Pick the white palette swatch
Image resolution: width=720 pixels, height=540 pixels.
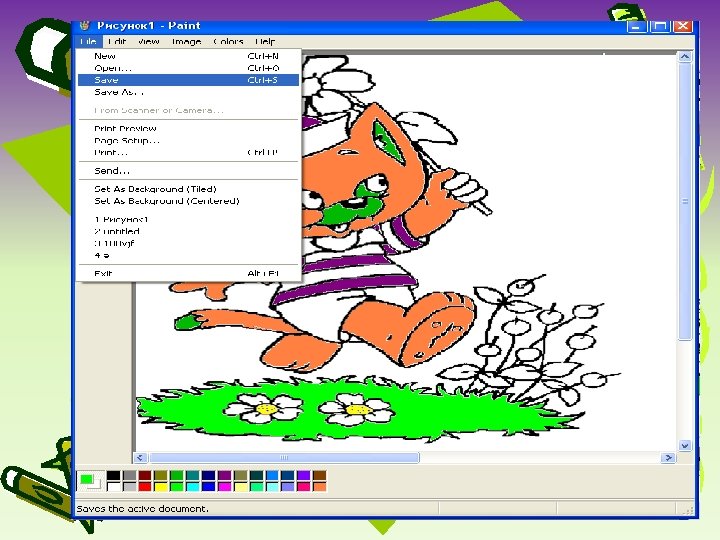(x=113, y=486)
